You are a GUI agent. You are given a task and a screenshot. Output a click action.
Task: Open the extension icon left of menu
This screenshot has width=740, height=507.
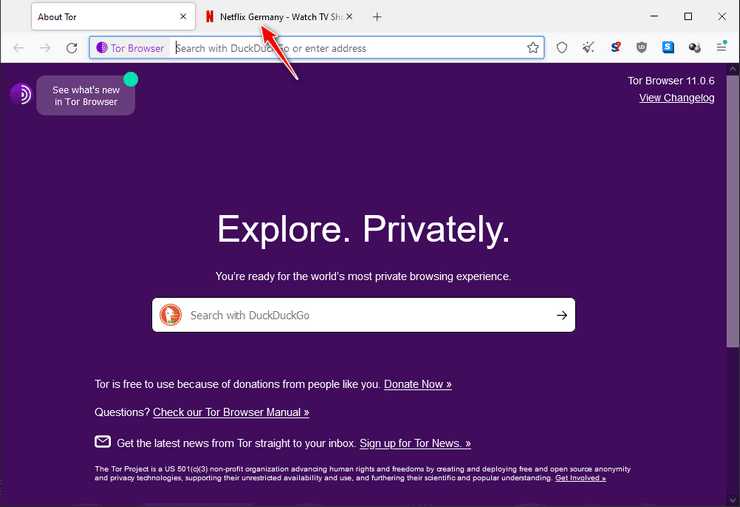coord(694,47)
